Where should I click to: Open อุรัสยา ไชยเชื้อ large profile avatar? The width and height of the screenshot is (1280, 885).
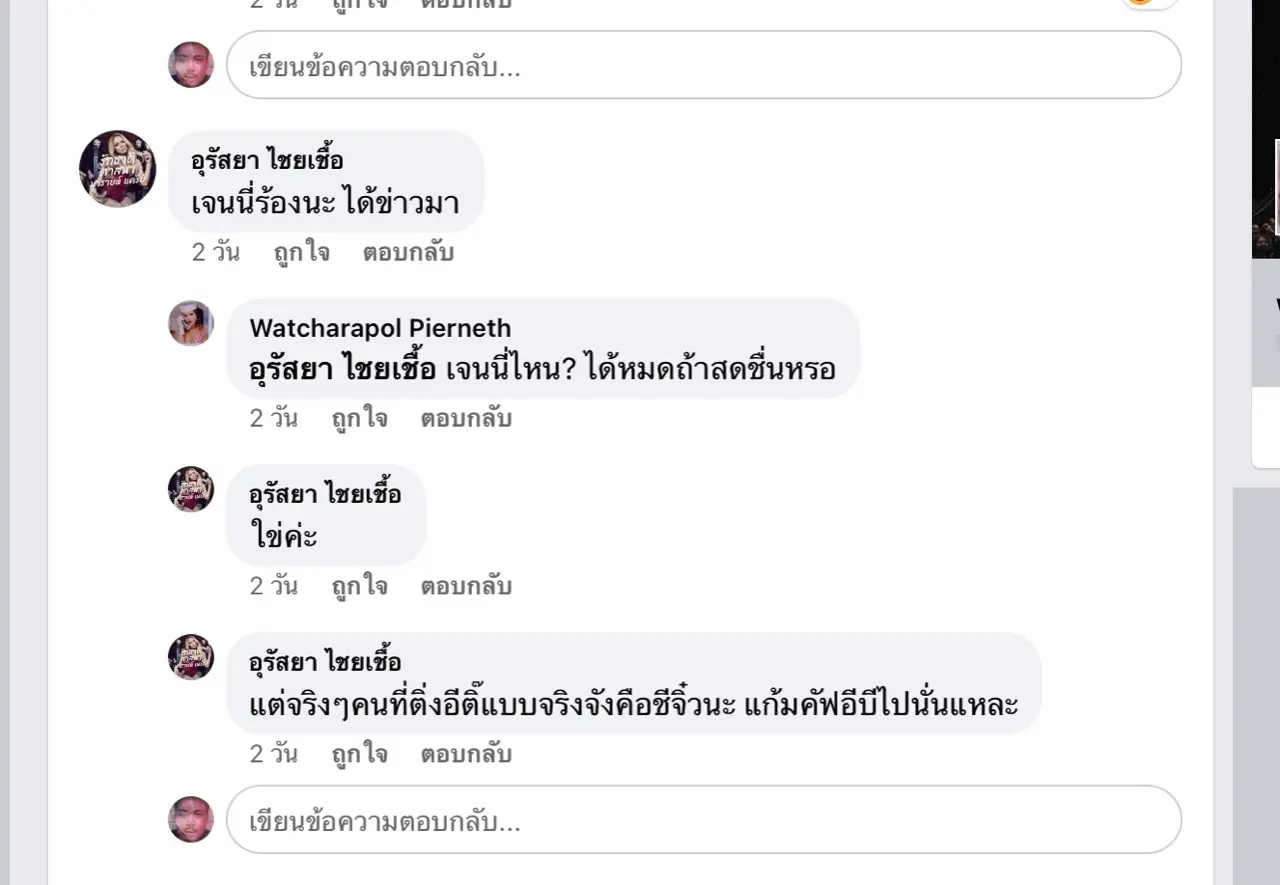pos(118,168)
